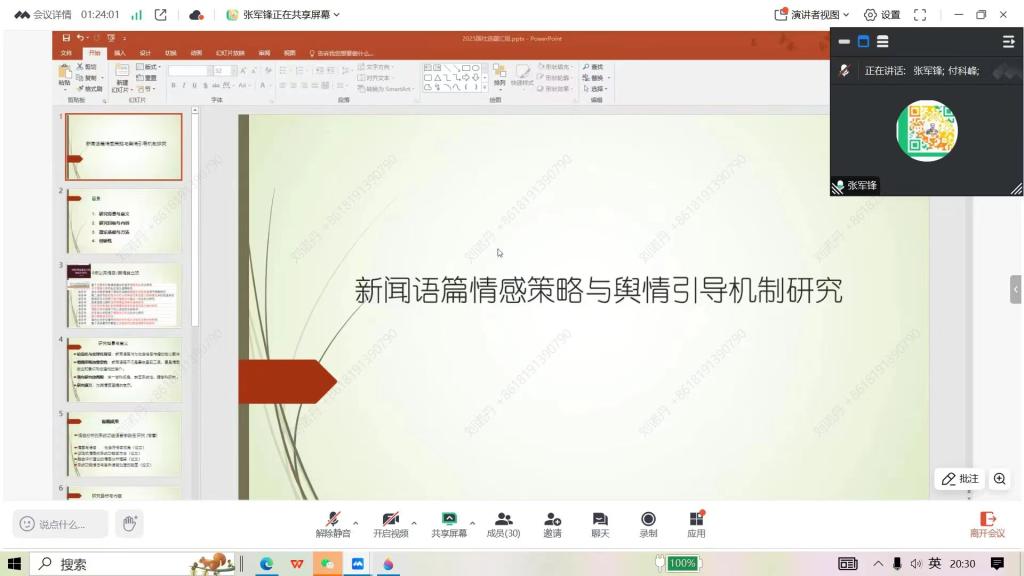This screenshot has height=576, width=1024.
Task: Expand arrow next to 共享屏幕
Action: [472, 522]
